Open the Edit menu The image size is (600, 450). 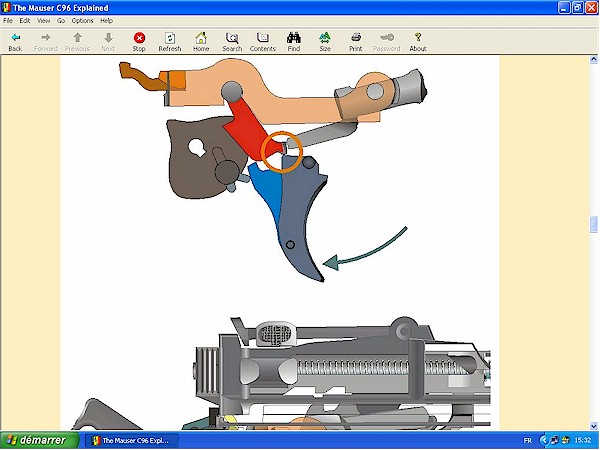(x=25, y=21)
